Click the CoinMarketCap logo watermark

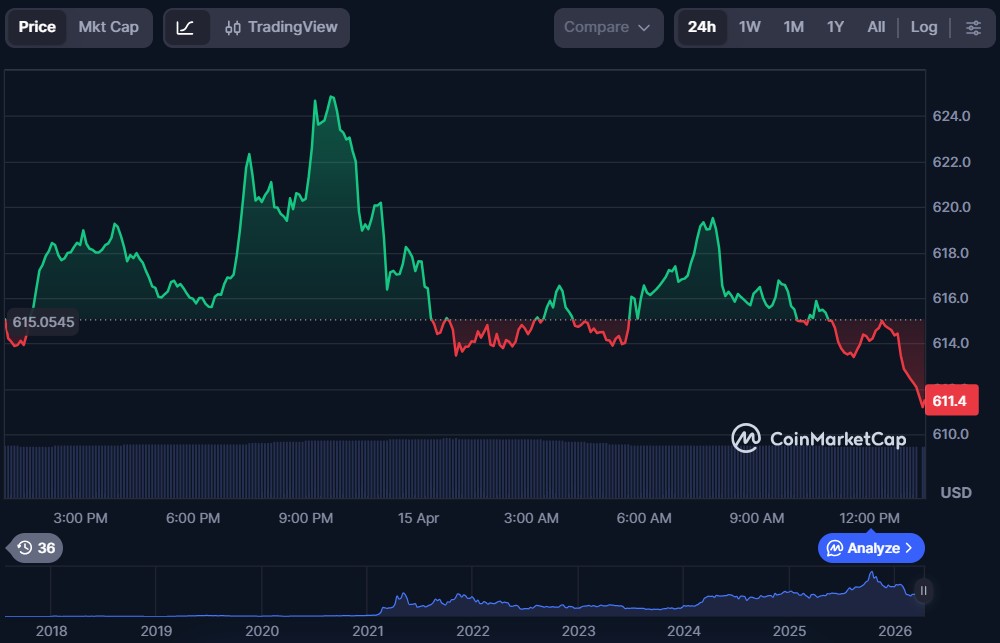point(819,438)
